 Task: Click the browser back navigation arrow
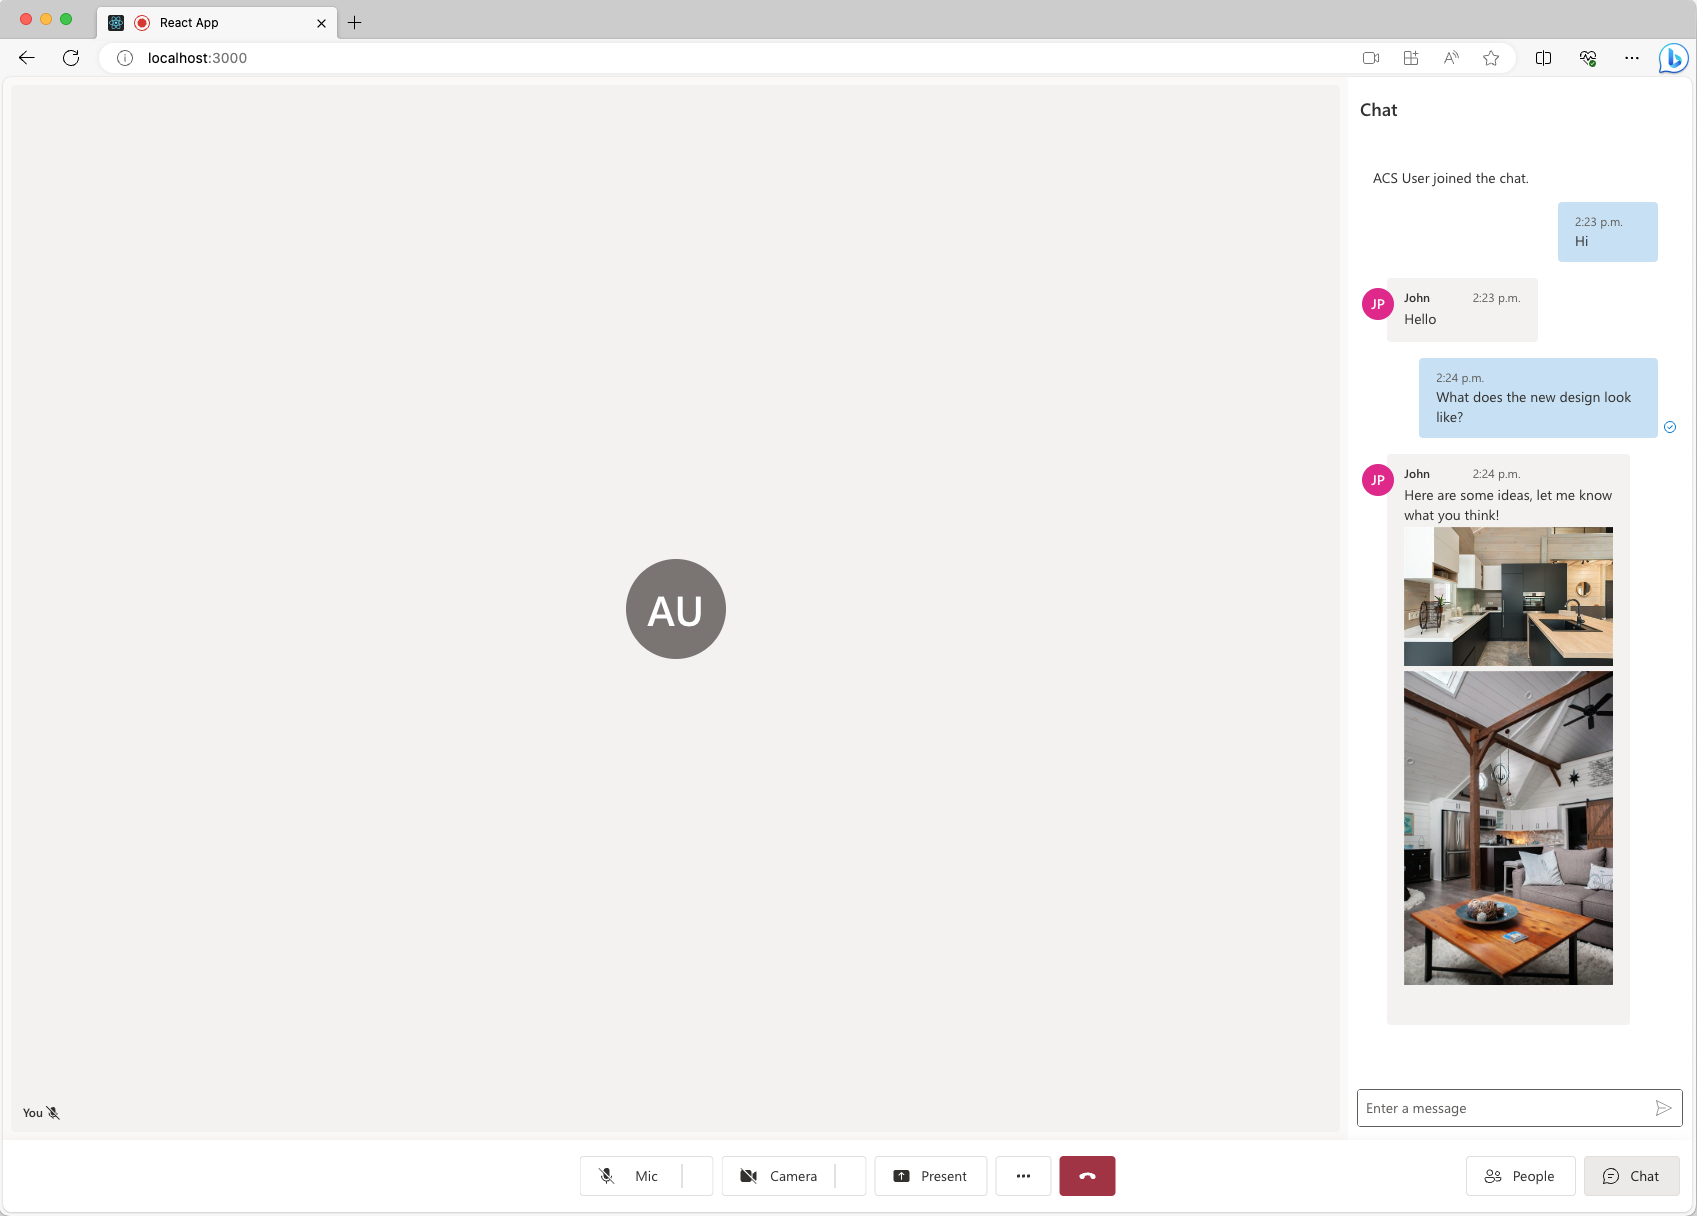click(x=26, y=58)
